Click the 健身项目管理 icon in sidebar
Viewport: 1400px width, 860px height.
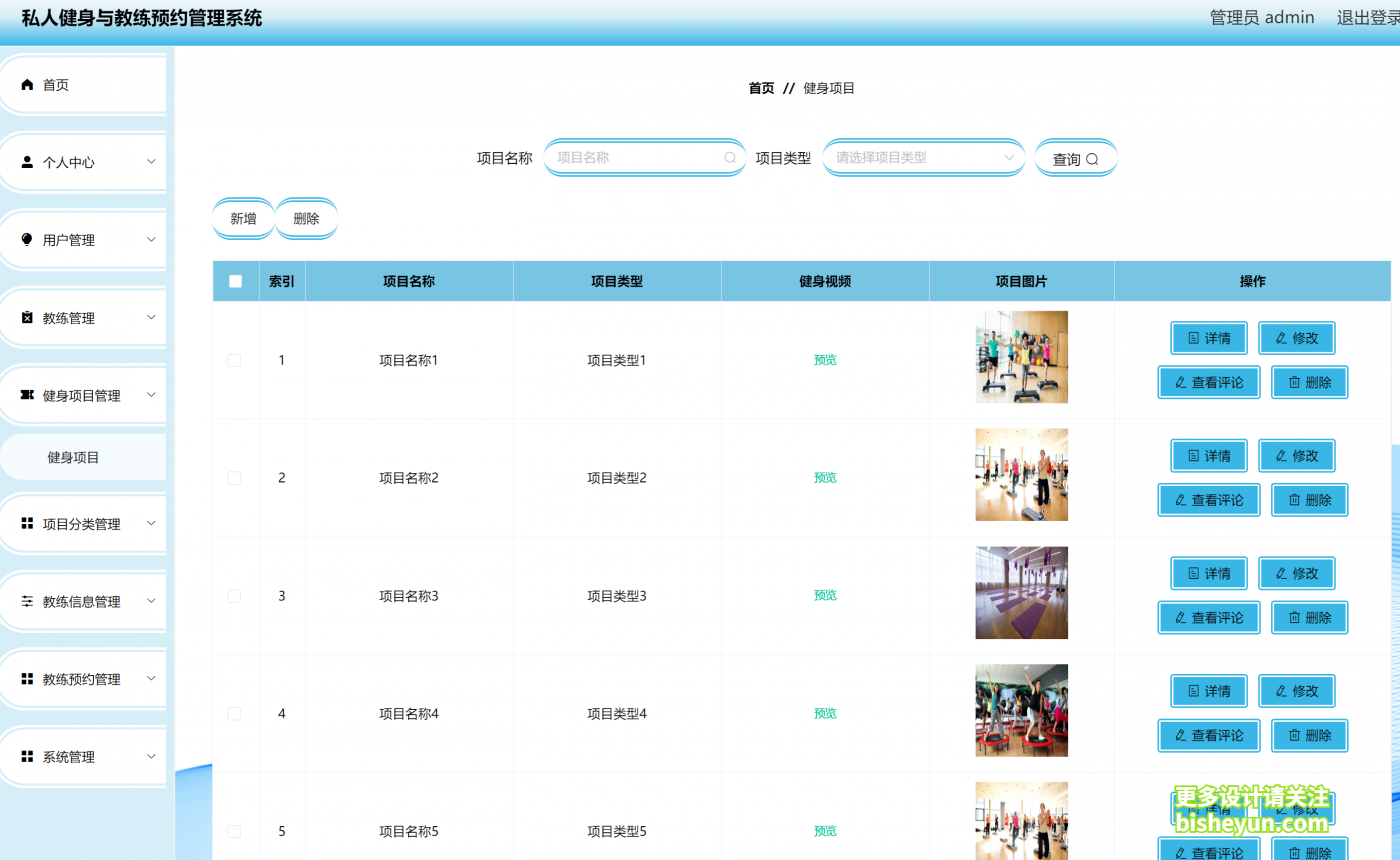coord(27,395)
